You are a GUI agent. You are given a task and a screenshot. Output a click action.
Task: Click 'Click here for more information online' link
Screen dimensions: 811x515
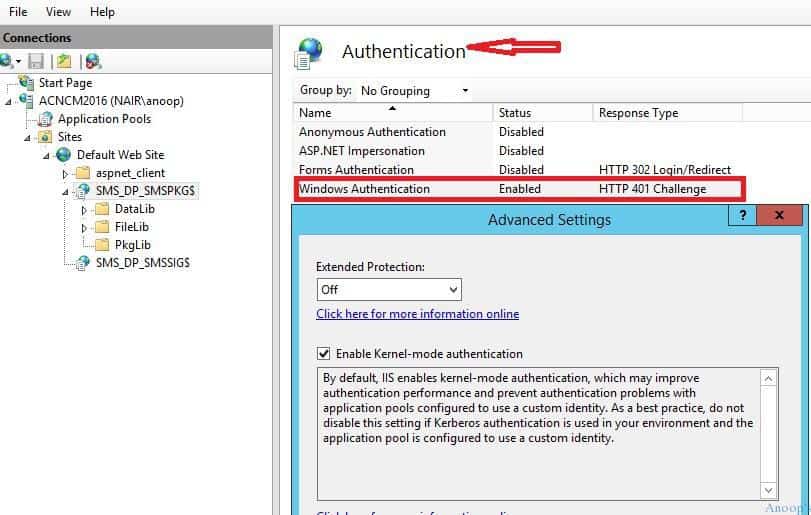click(x=417, y=314)
